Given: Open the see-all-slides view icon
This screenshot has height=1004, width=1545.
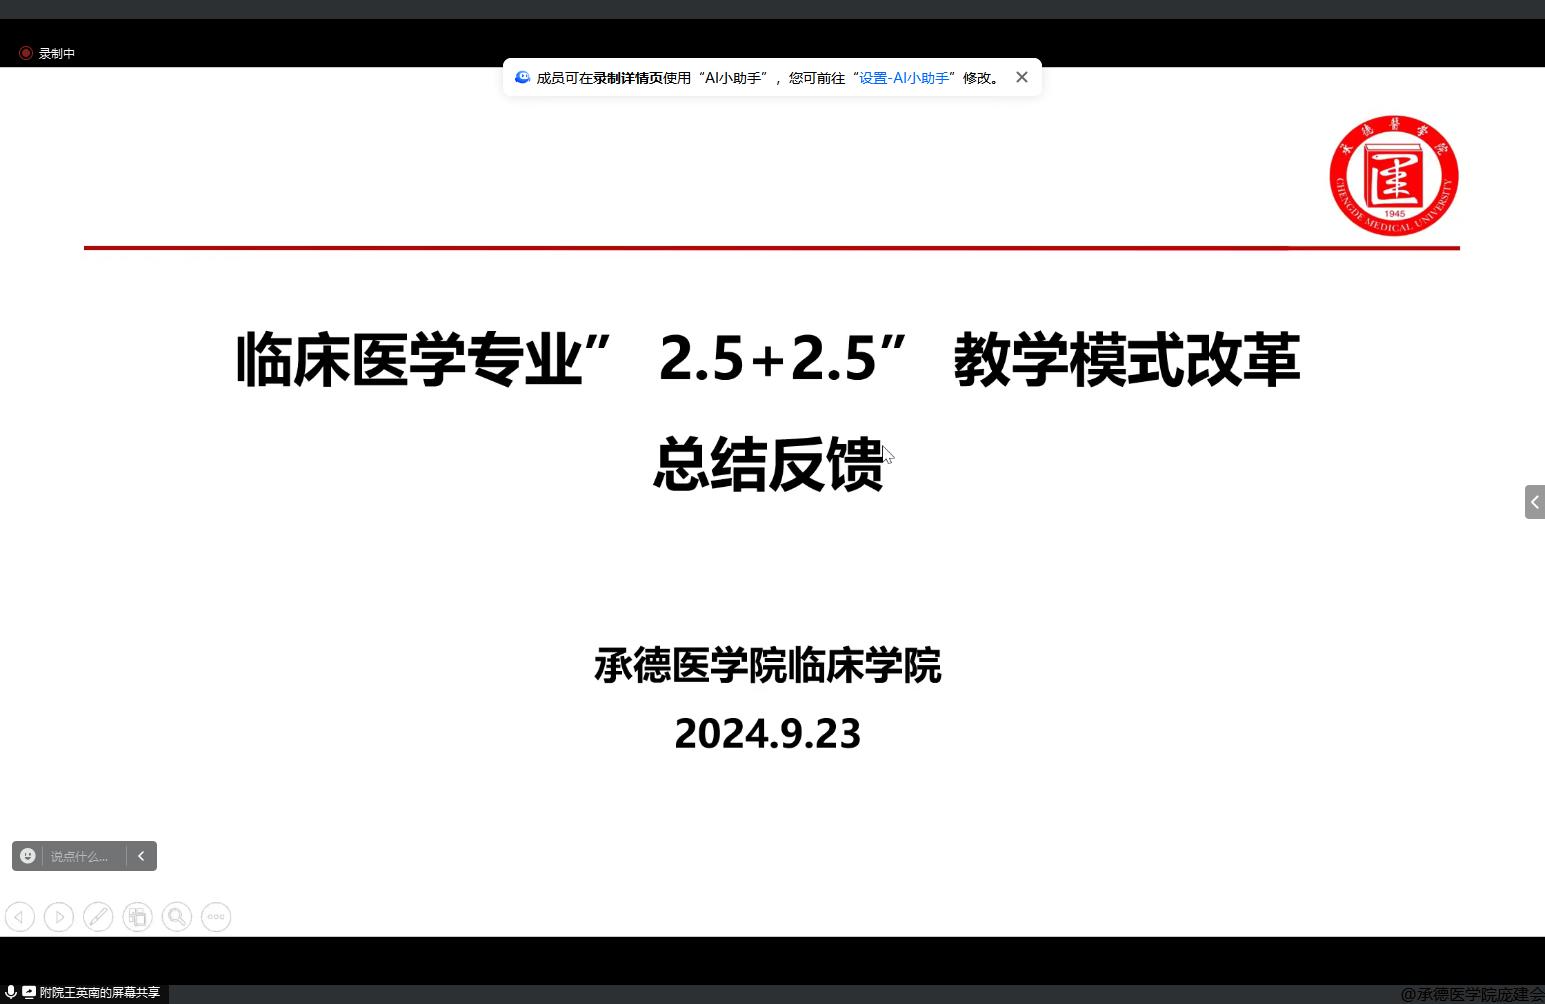Looking at the screenshot, I should (x=137, y=917).
